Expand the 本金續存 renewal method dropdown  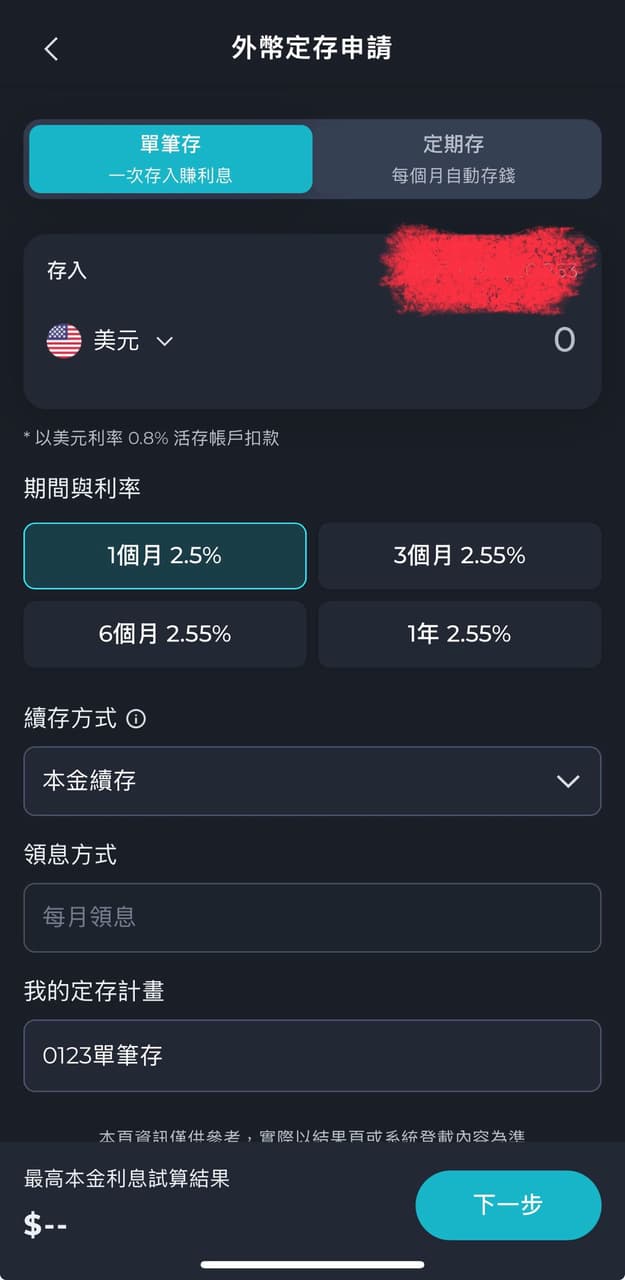[x=312, y=782]
